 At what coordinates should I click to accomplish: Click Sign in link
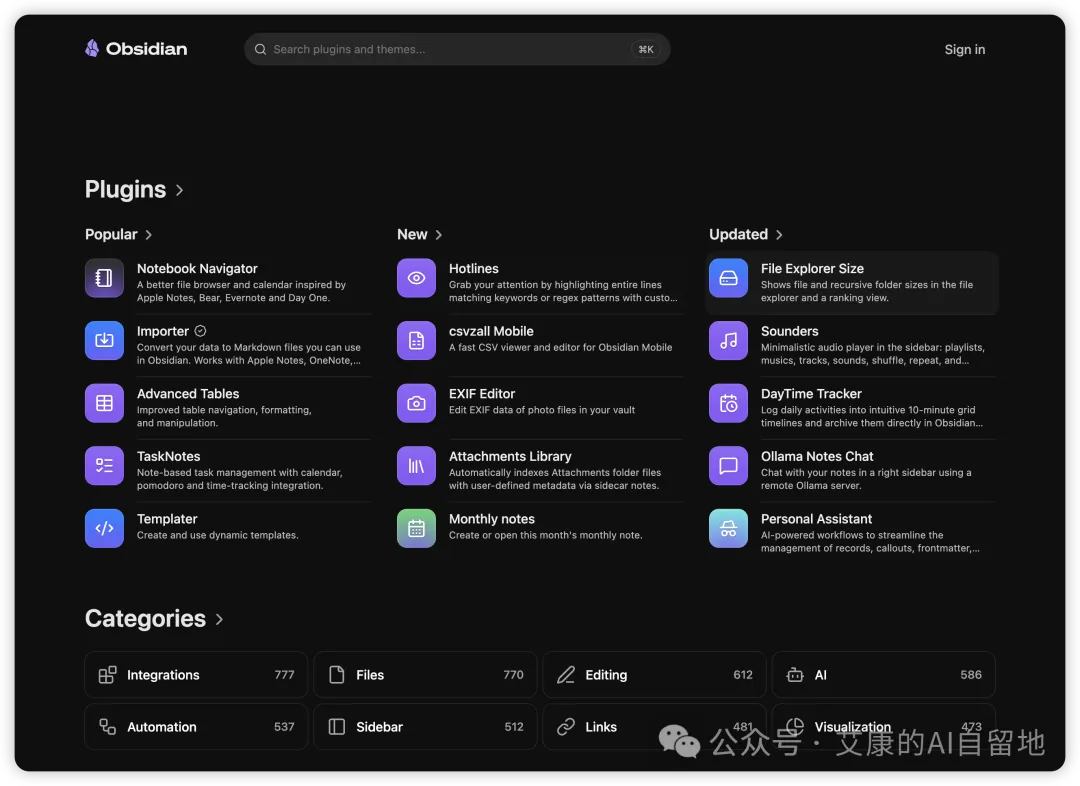[x=964, y=50]
